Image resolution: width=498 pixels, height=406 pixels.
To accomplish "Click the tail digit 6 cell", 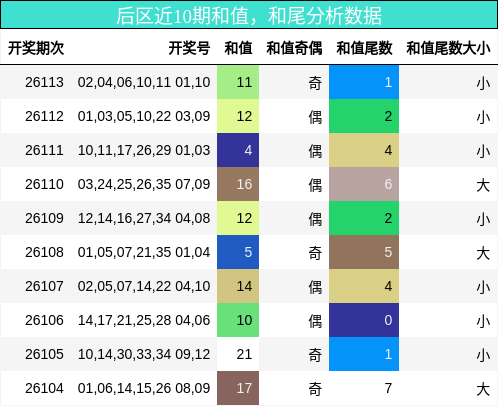I will (364, 184).
